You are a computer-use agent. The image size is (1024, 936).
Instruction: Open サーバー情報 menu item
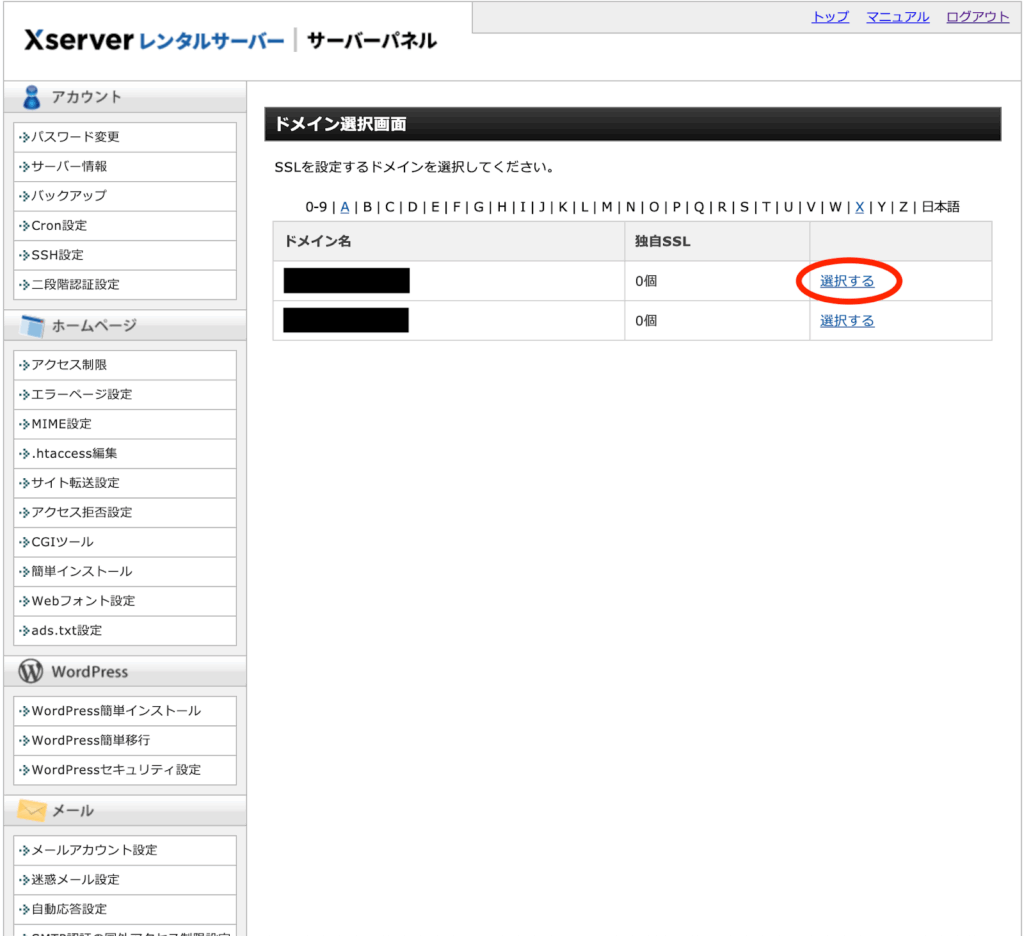point(69,166)
